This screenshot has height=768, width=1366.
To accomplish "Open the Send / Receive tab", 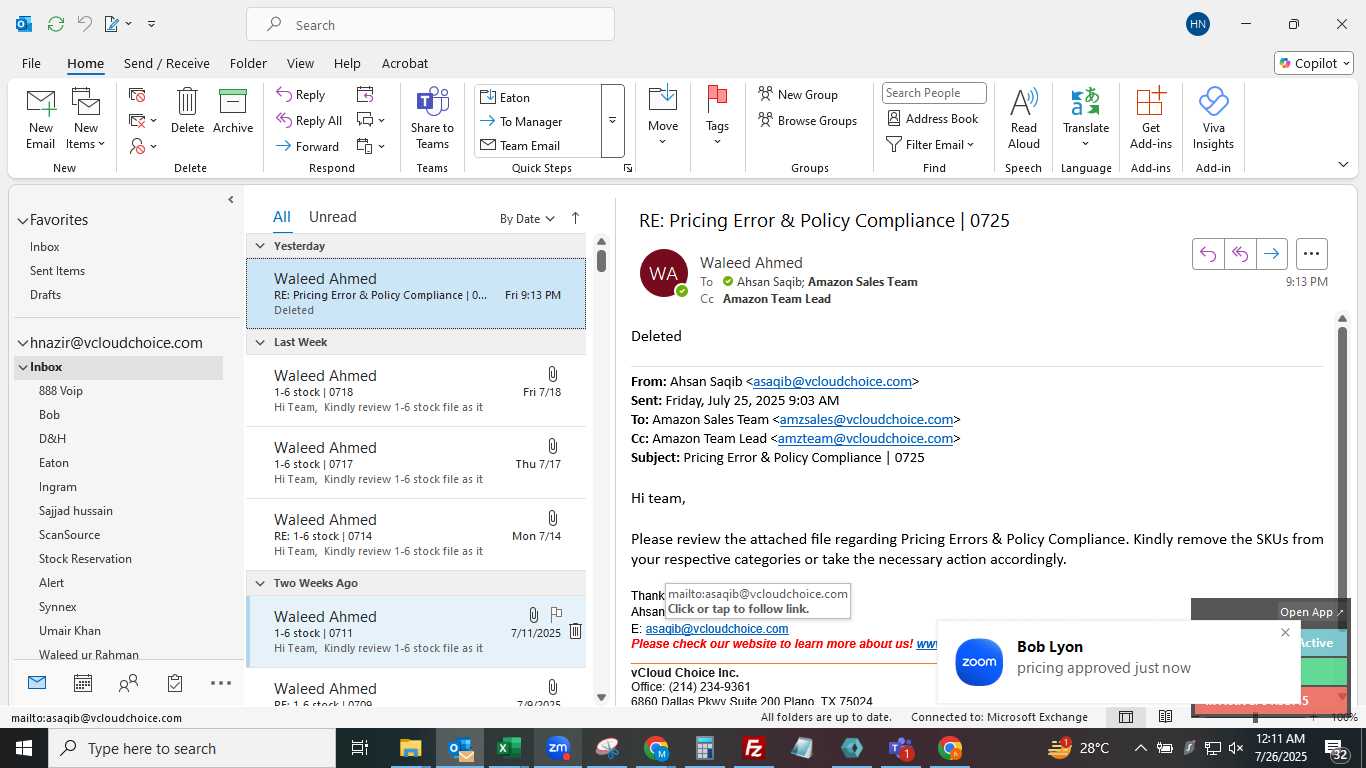I will coord(167,63).
